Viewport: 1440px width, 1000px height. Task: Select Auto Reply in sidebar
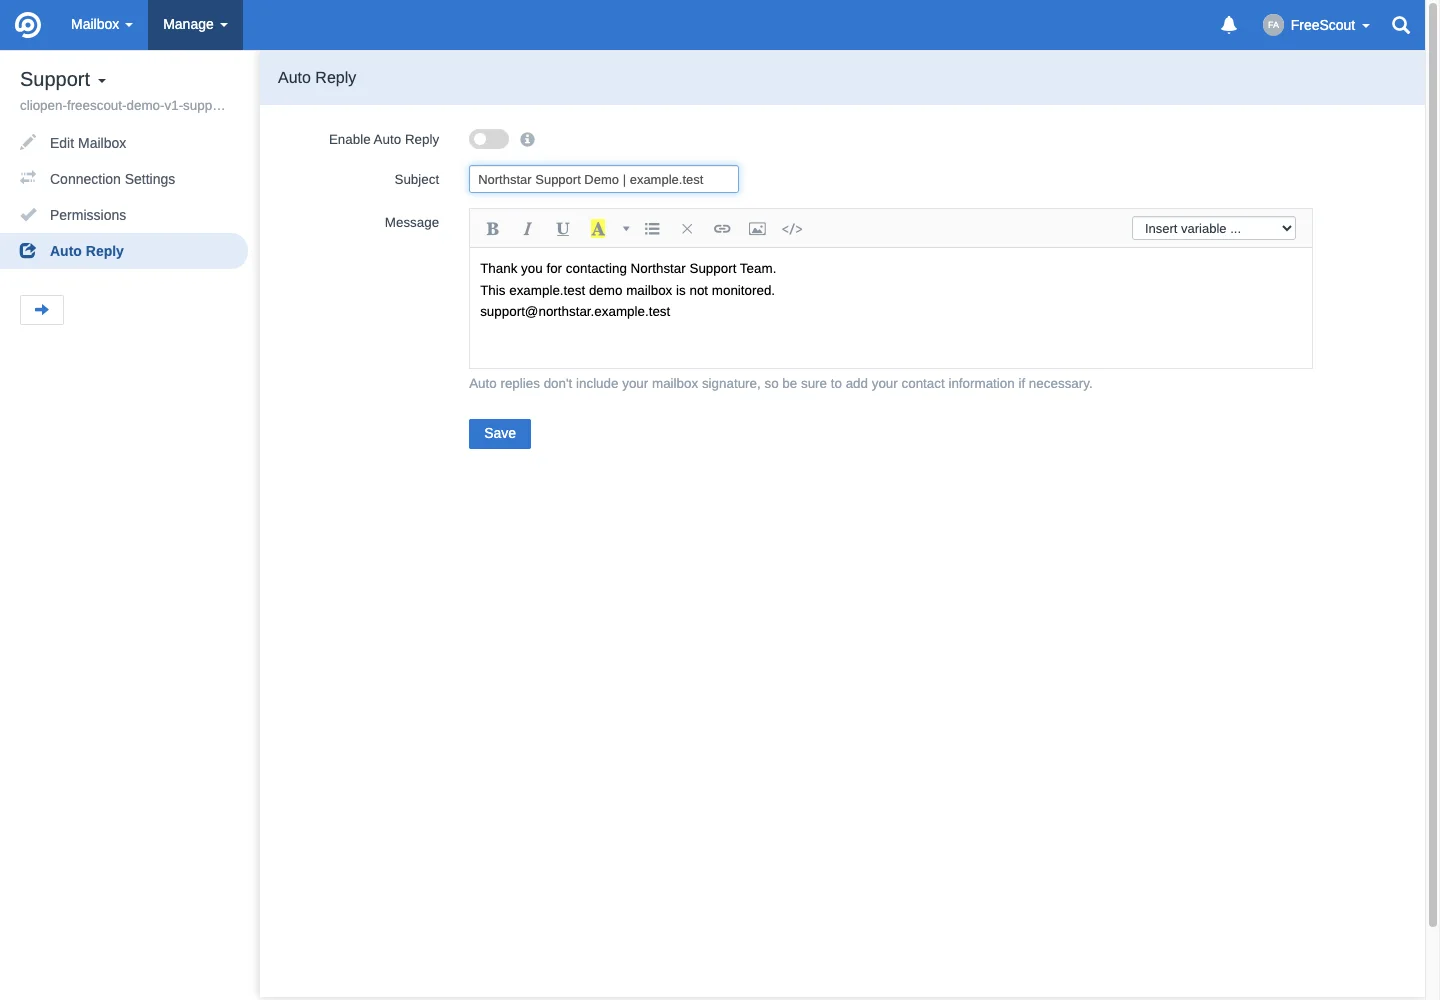(124, 251)
